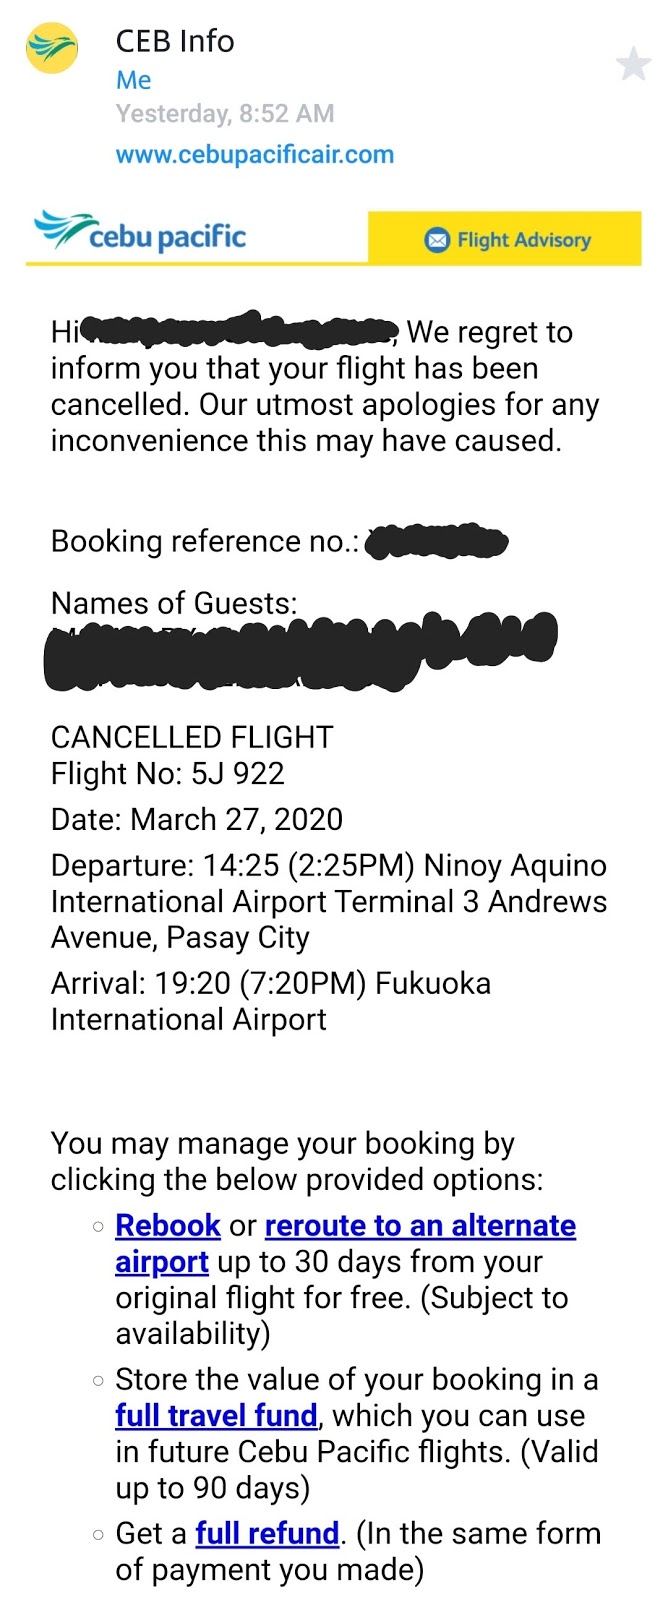This screenshot has height=1600, width=668.
Task: Click the CEB Info sender name
Action: (174, 42)
